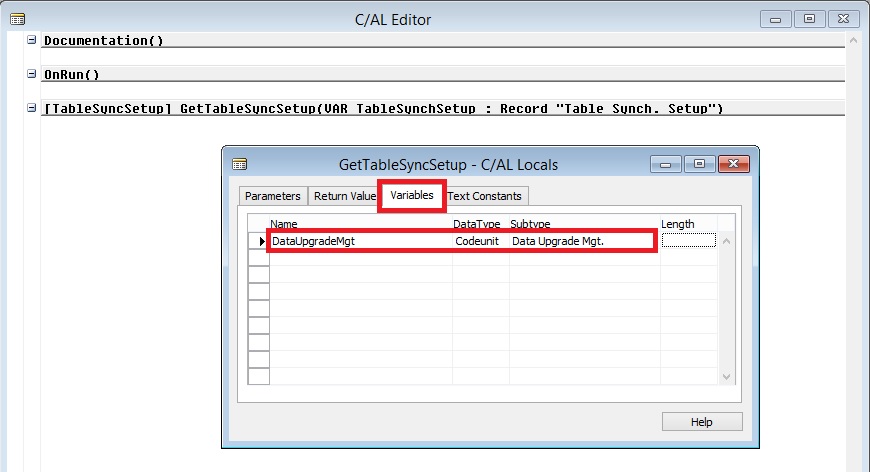Screen dimensions: 870x472
Task: Open the Text Constants tab
Action: click(x=486, y=196)
